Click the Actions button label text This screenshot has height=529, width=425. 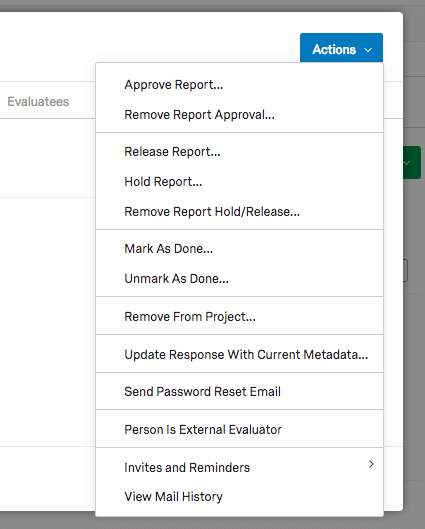(334, 50)
